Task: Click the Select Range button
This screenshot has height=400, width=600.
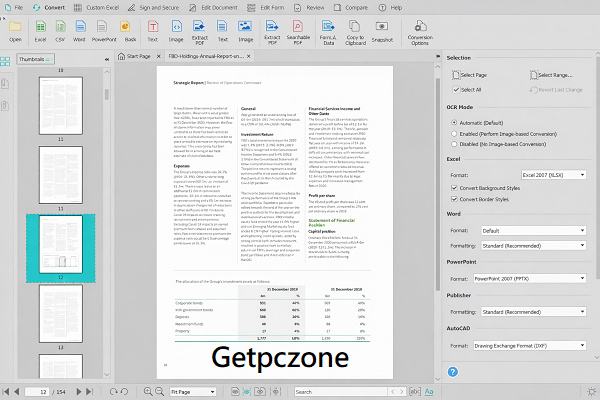Action: click(551, 75)
